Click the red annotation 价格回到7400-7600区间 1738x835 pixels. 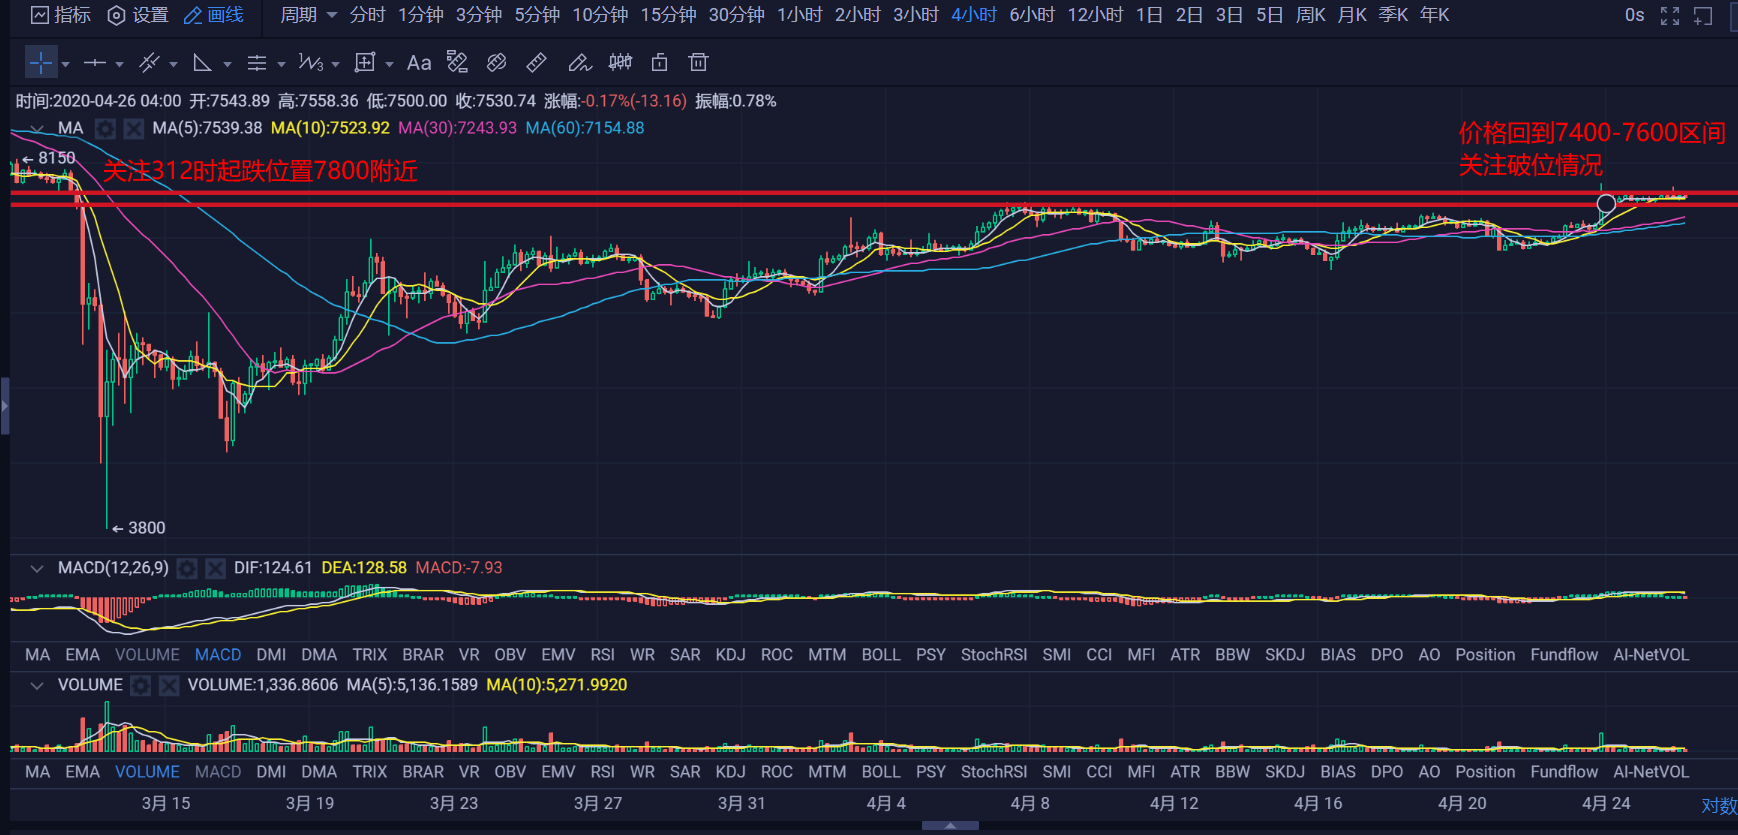tap(1592, 133)
